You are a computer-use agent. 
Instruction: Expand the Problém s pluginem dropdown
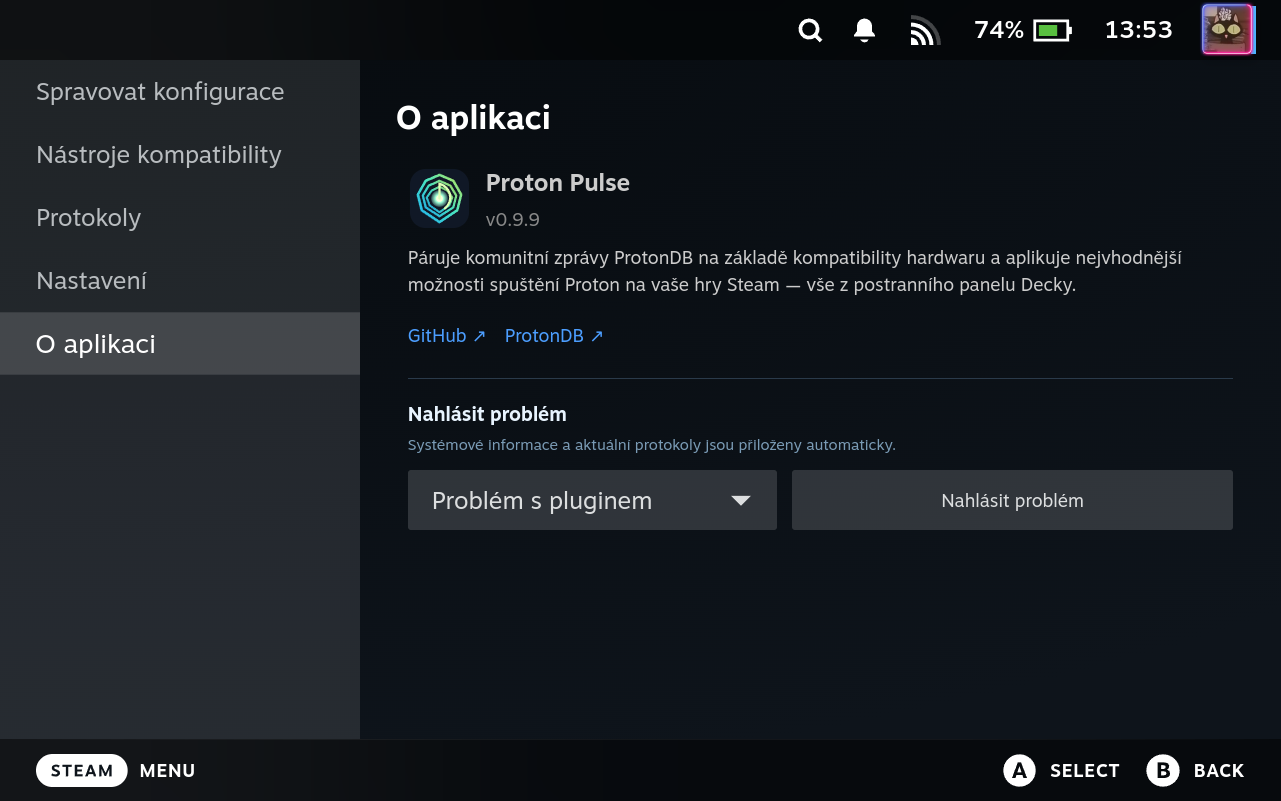[x=592, y=500]
